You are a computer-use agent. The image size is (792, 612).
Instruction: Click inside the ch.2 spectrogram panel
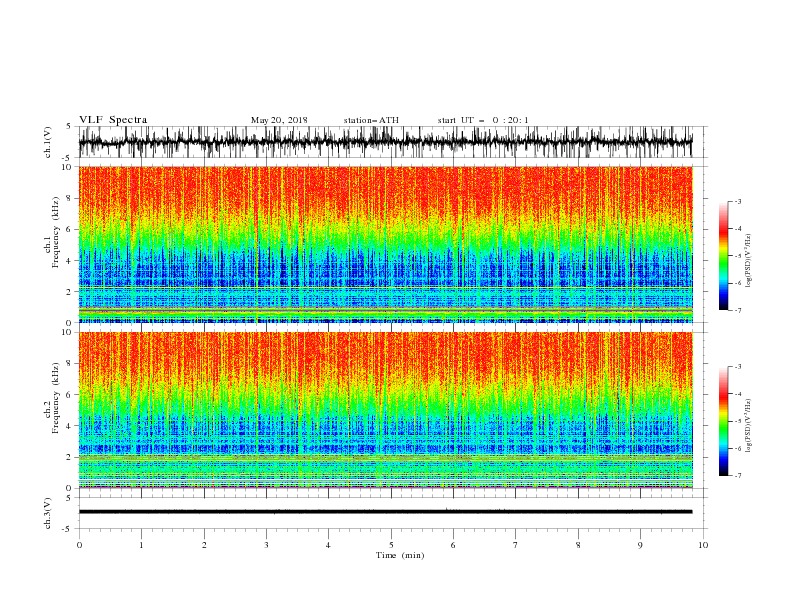pyautogui.click(x=385, y=410)
